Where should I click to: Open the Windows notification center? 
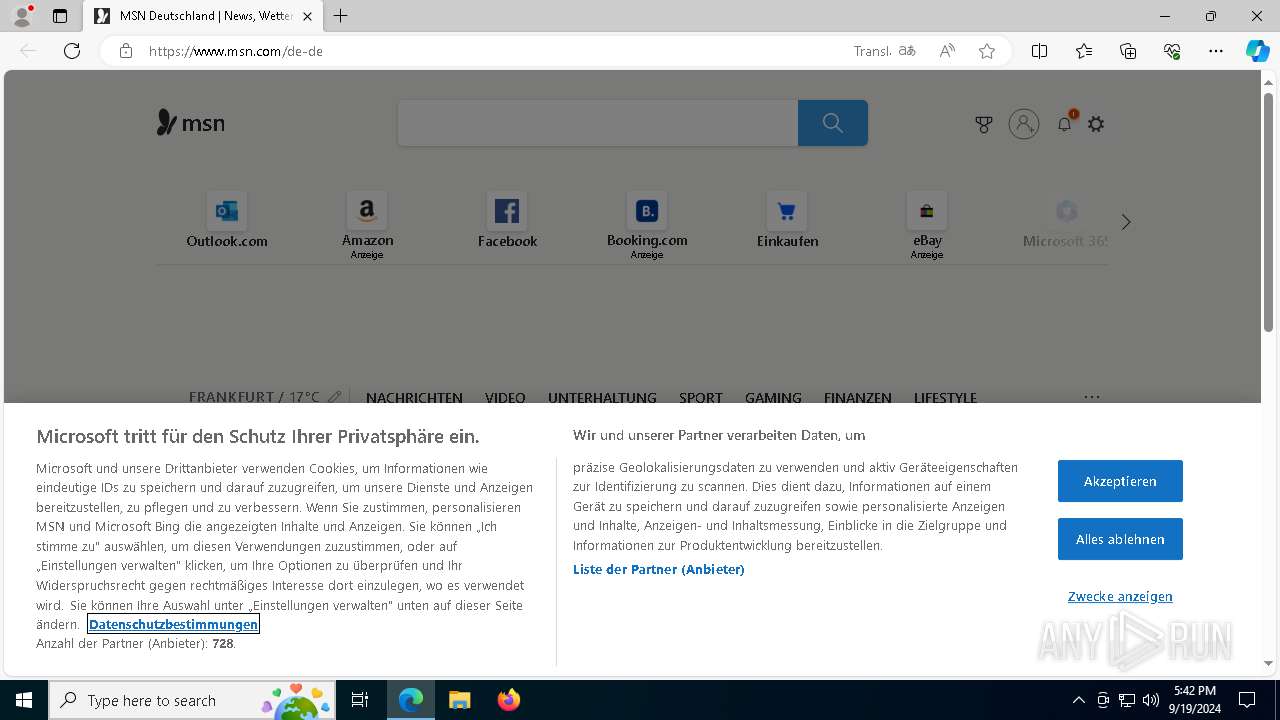pyautogui.click(x=1247, y=700)
